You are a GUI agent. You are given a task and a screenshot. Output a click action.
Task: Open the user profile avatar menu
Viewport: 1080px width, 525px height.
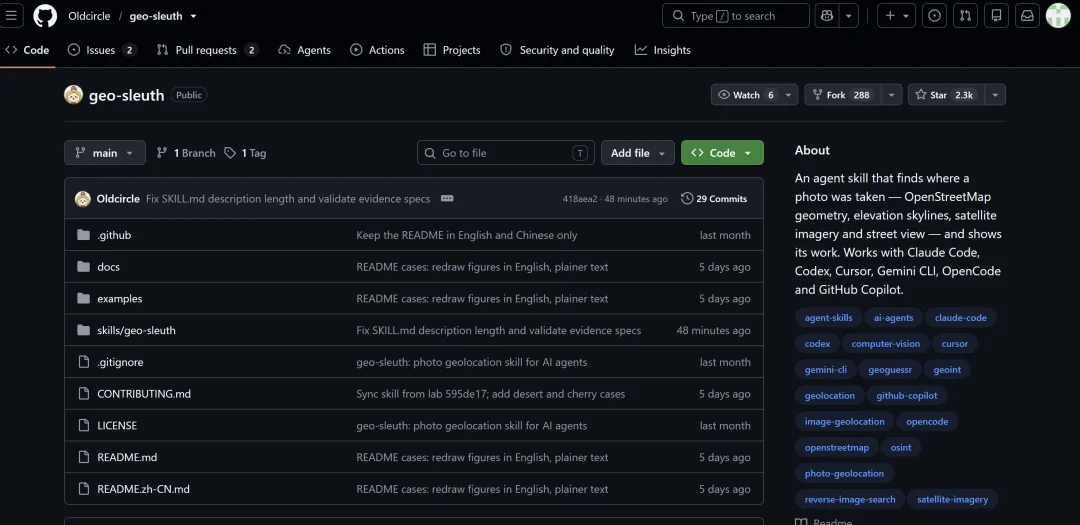(x=1058, y=15)
